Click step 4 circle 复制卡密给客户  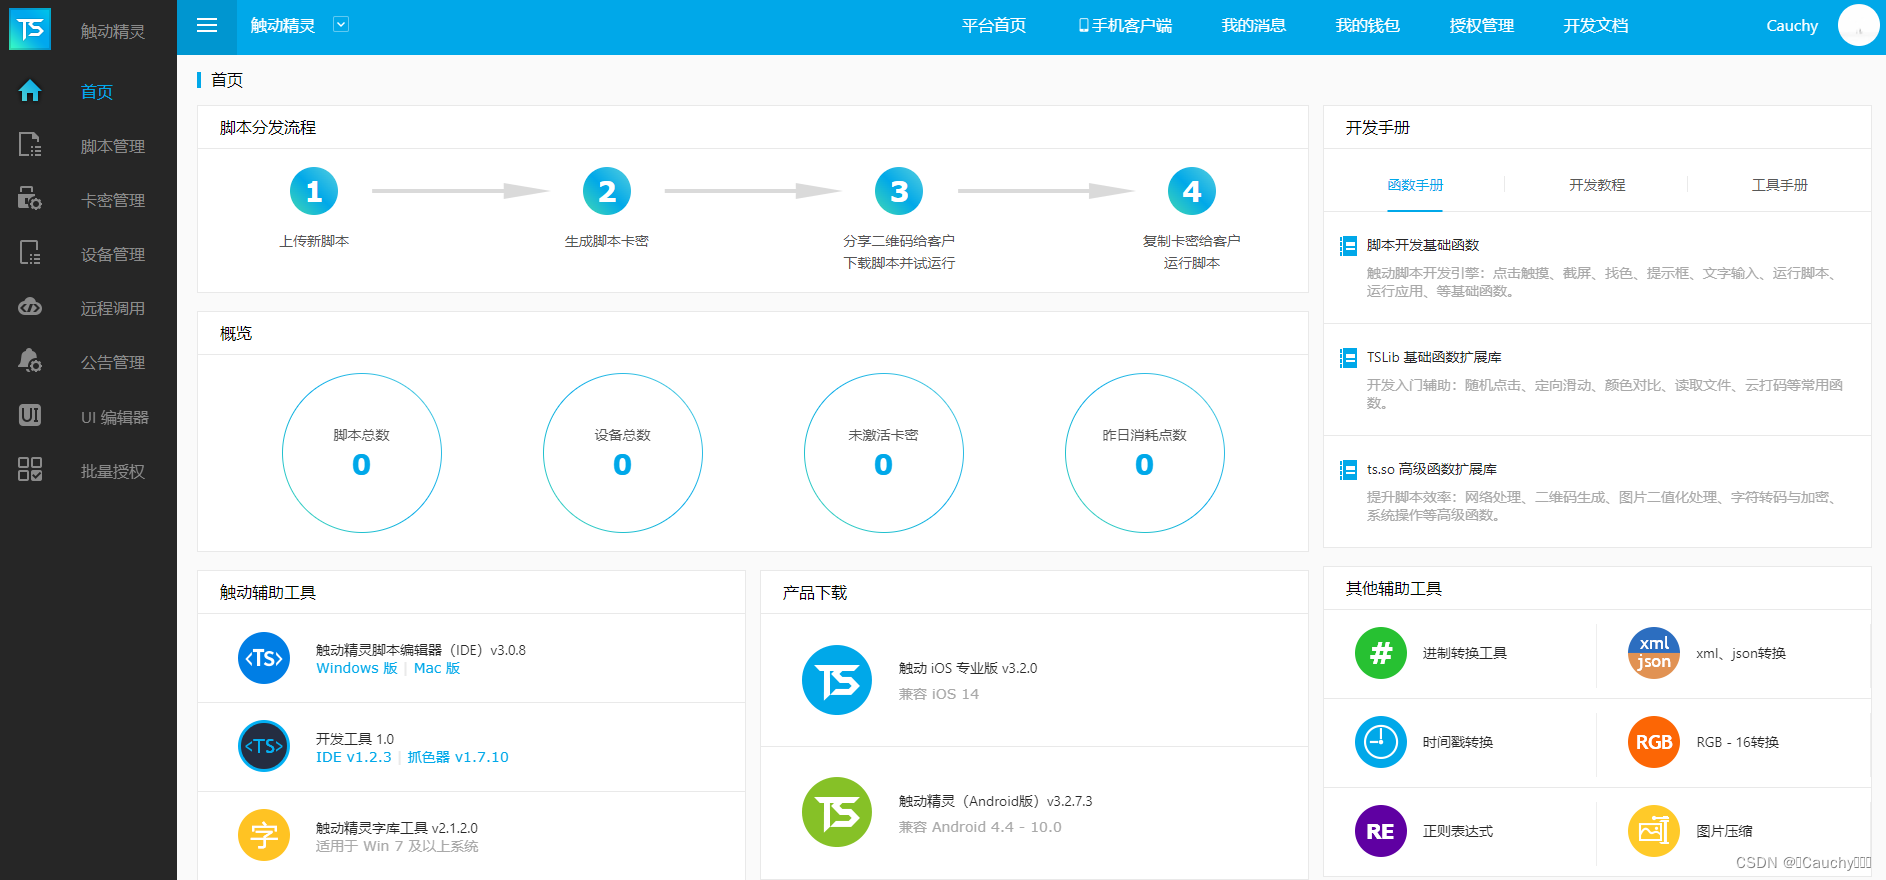pyautogui.click(x=1192, y=191)
